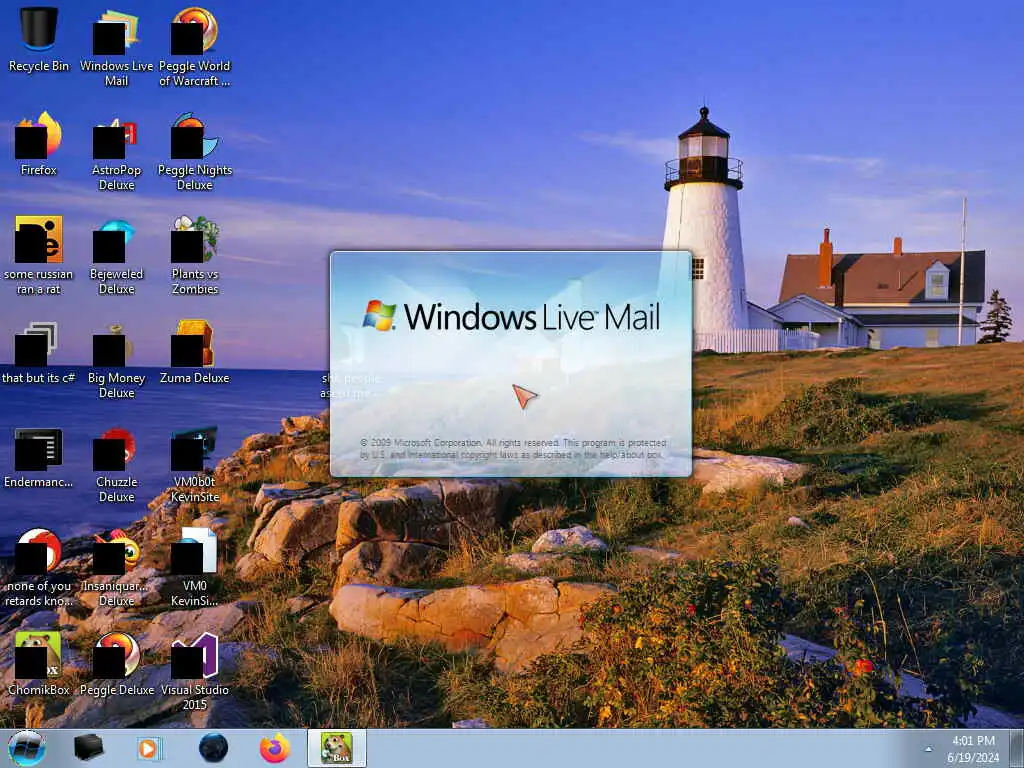Screen dimensions: 1024x768
Task: Switch to ChomikBox taskbar button
Action: [337, 748]
